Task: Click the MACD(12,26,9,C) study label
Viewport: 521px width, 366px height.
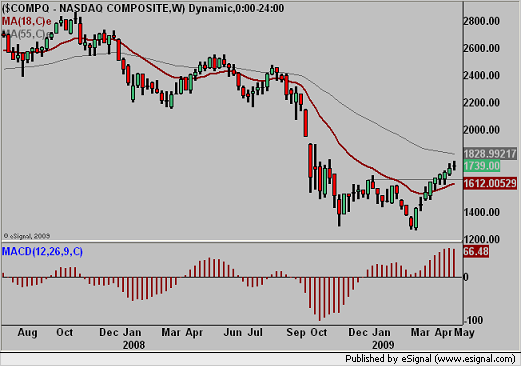Action: (42, 251)
